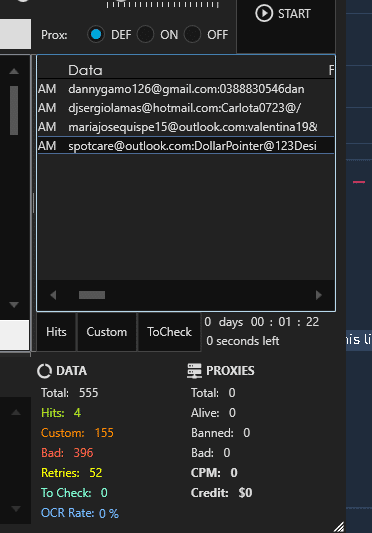372x533 pixels.
Task: Click the green 'Hits: 4' statistic
Action: click(x=61, y=413)
